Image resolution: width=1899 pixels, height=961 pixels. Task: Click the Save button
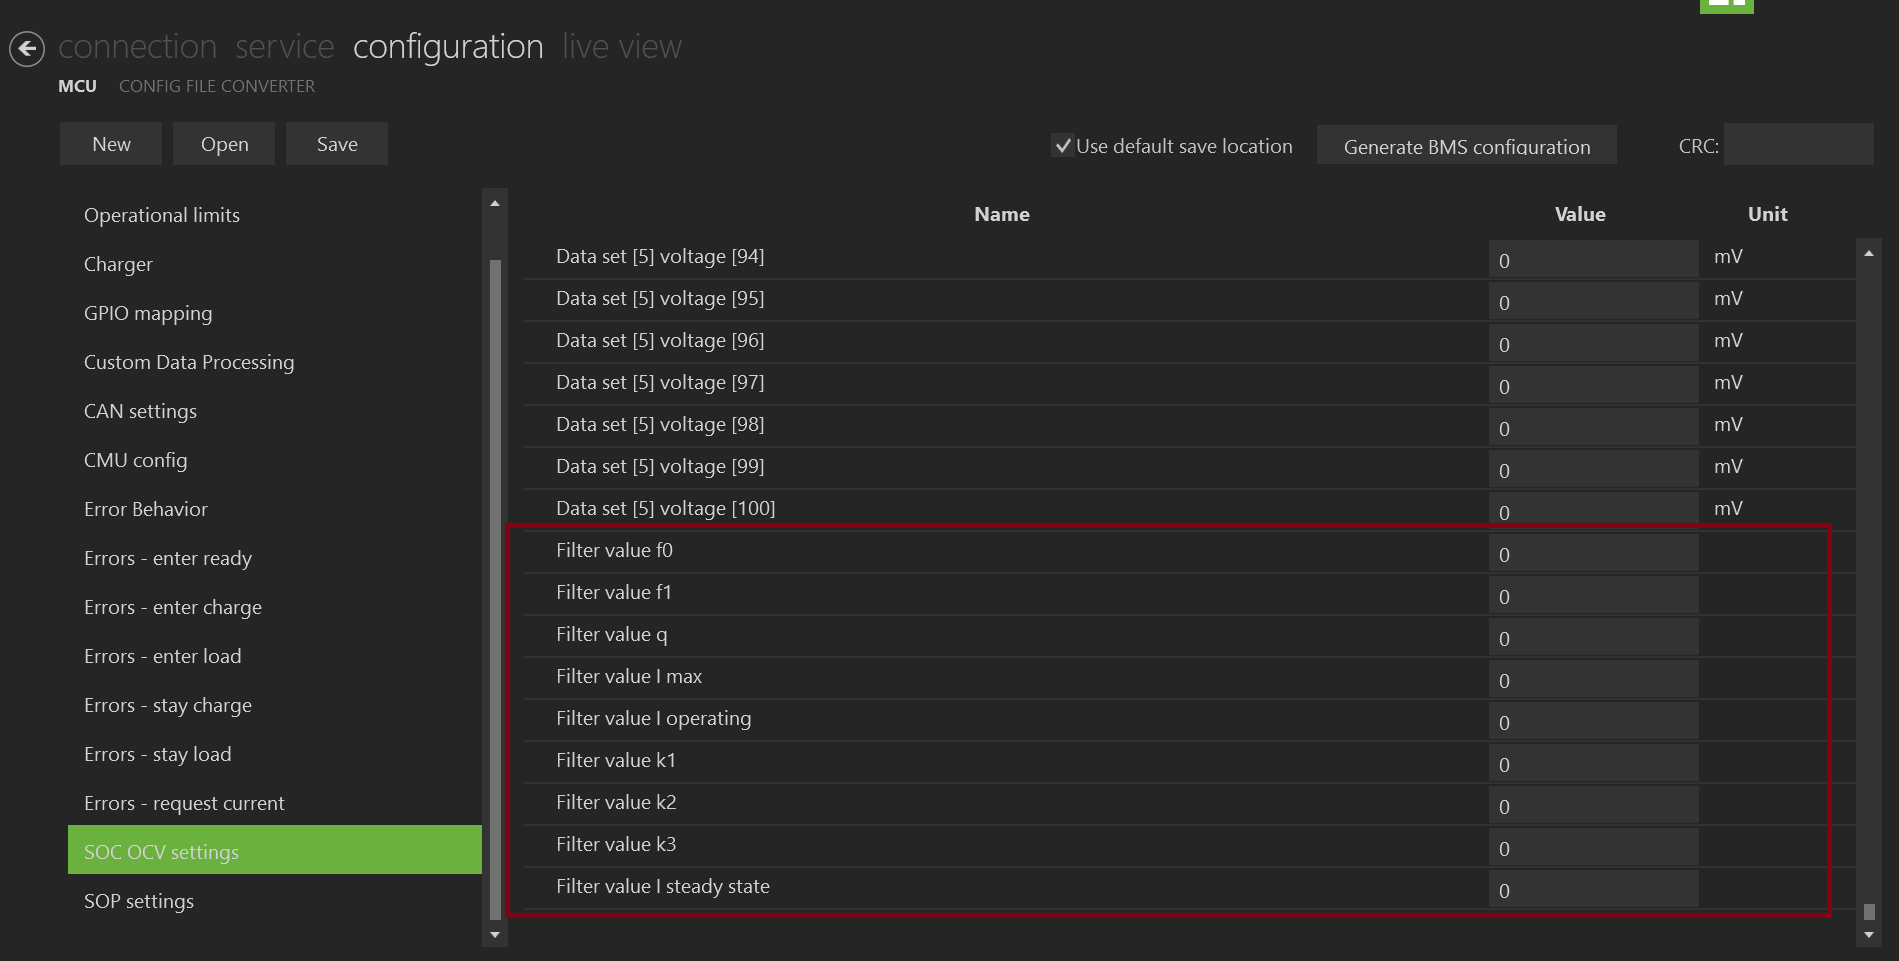coord(337,144)
